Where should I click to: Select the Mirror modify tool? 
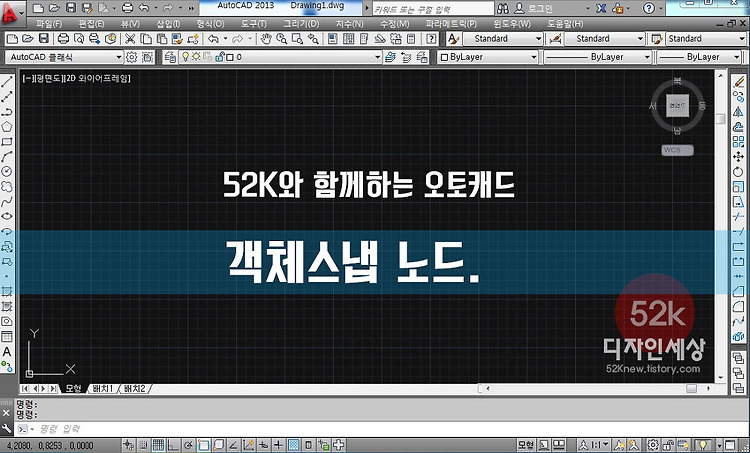coord(739,112)
